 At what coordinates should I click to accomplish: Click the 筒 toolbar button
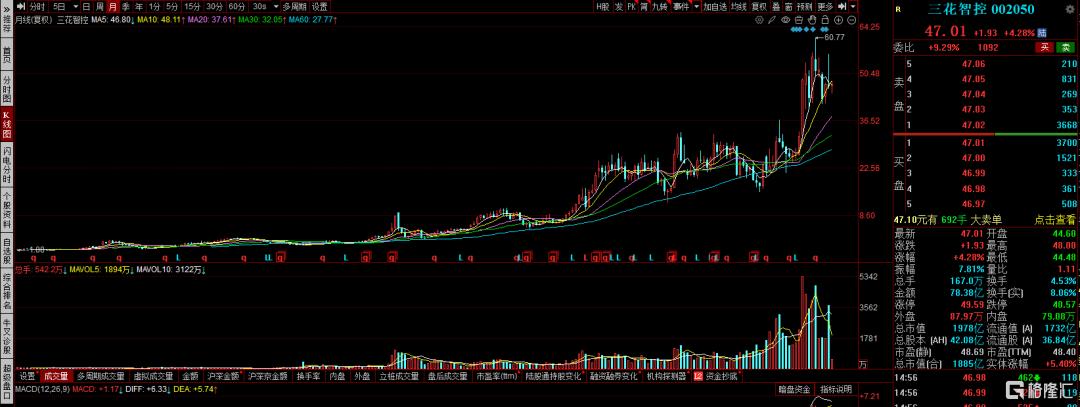[x=643, y=6]
